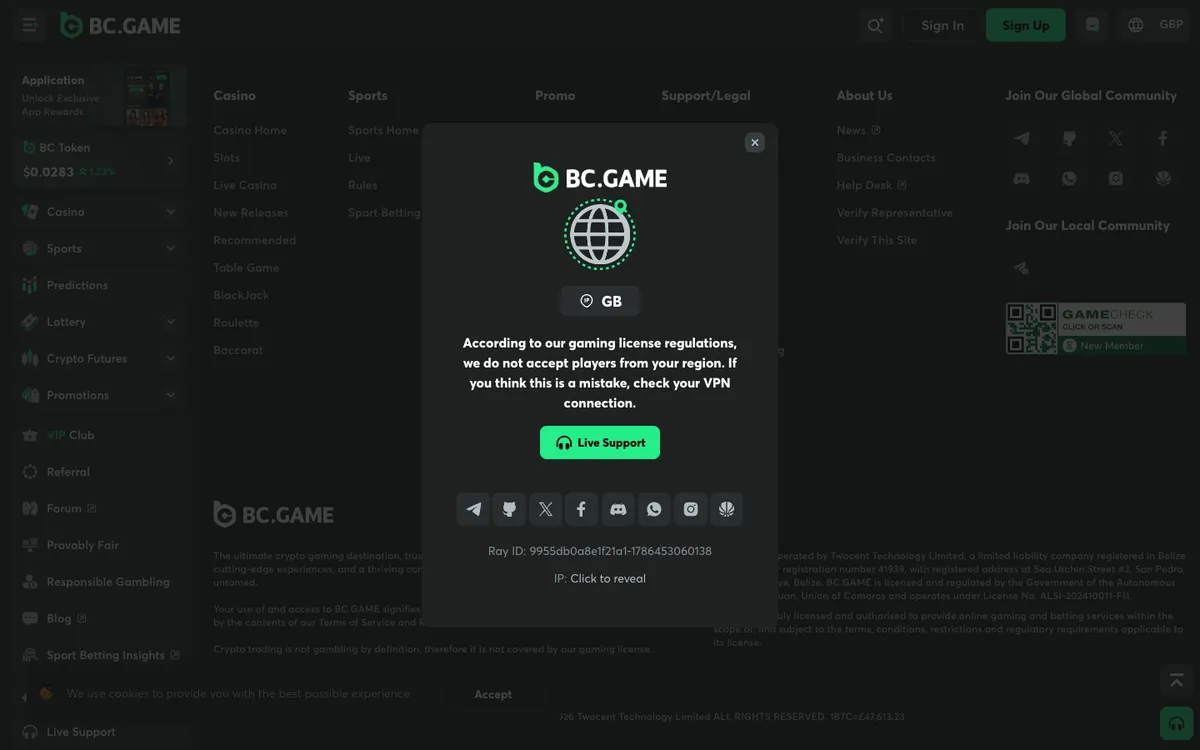Open Verify This Site link
The image size is (1200, 750).
tap(877, 240)
